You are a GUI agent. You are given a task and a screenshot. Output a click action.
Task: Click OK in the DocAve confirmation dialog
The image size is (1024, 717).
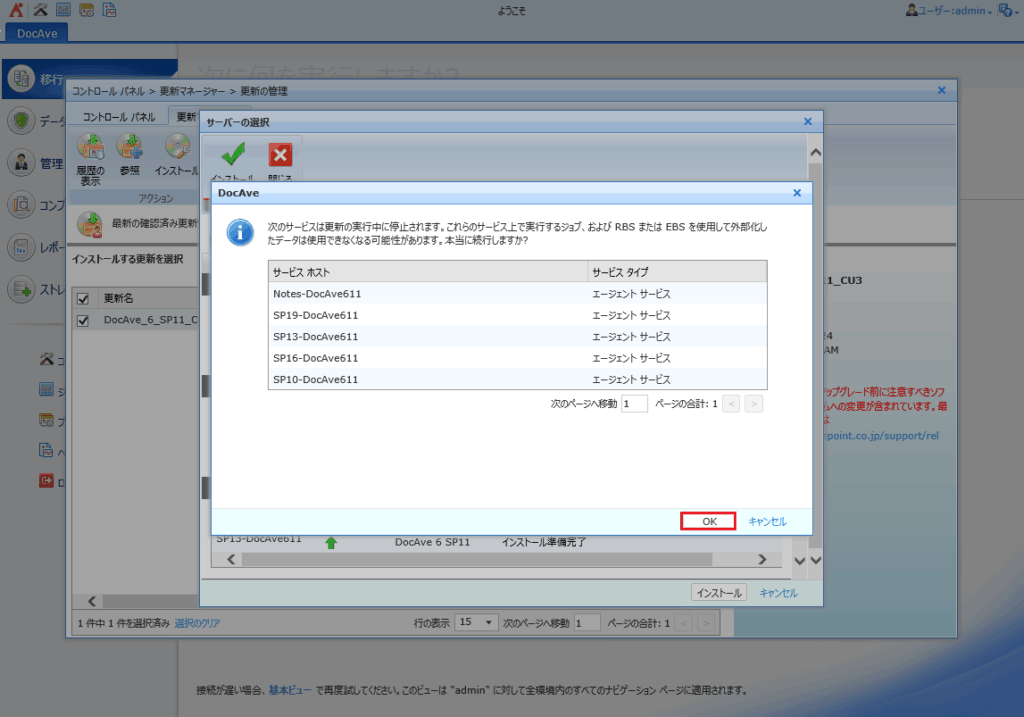(x=709, y=521)
